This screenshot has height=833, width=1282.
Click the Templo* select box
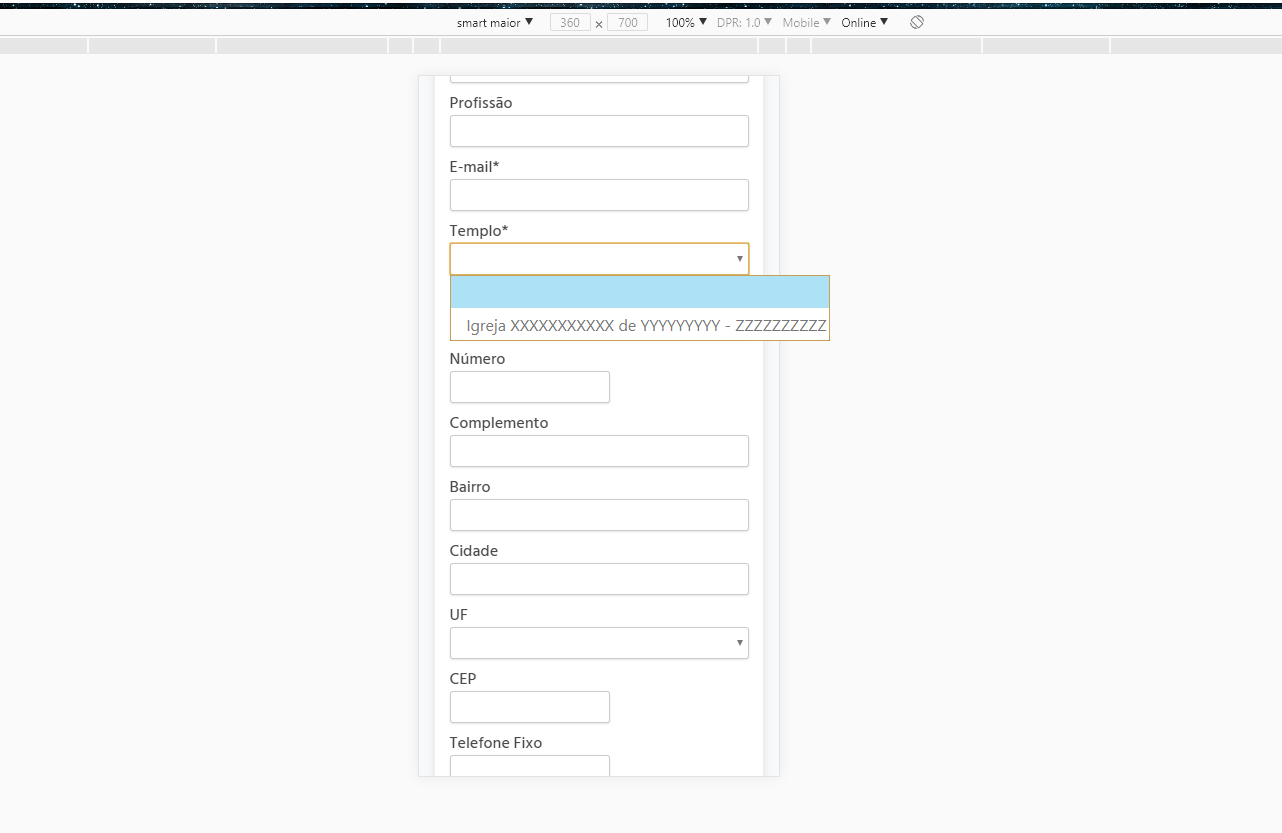coord(599,259)
